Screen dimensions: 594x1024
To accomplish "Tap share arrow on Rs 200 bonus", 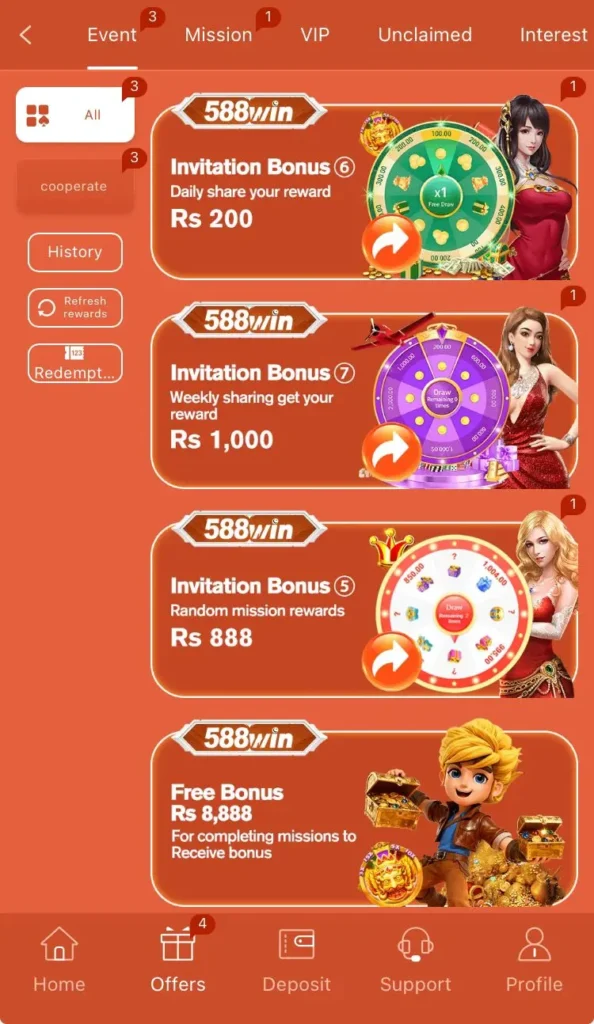I will click(392, 243).
